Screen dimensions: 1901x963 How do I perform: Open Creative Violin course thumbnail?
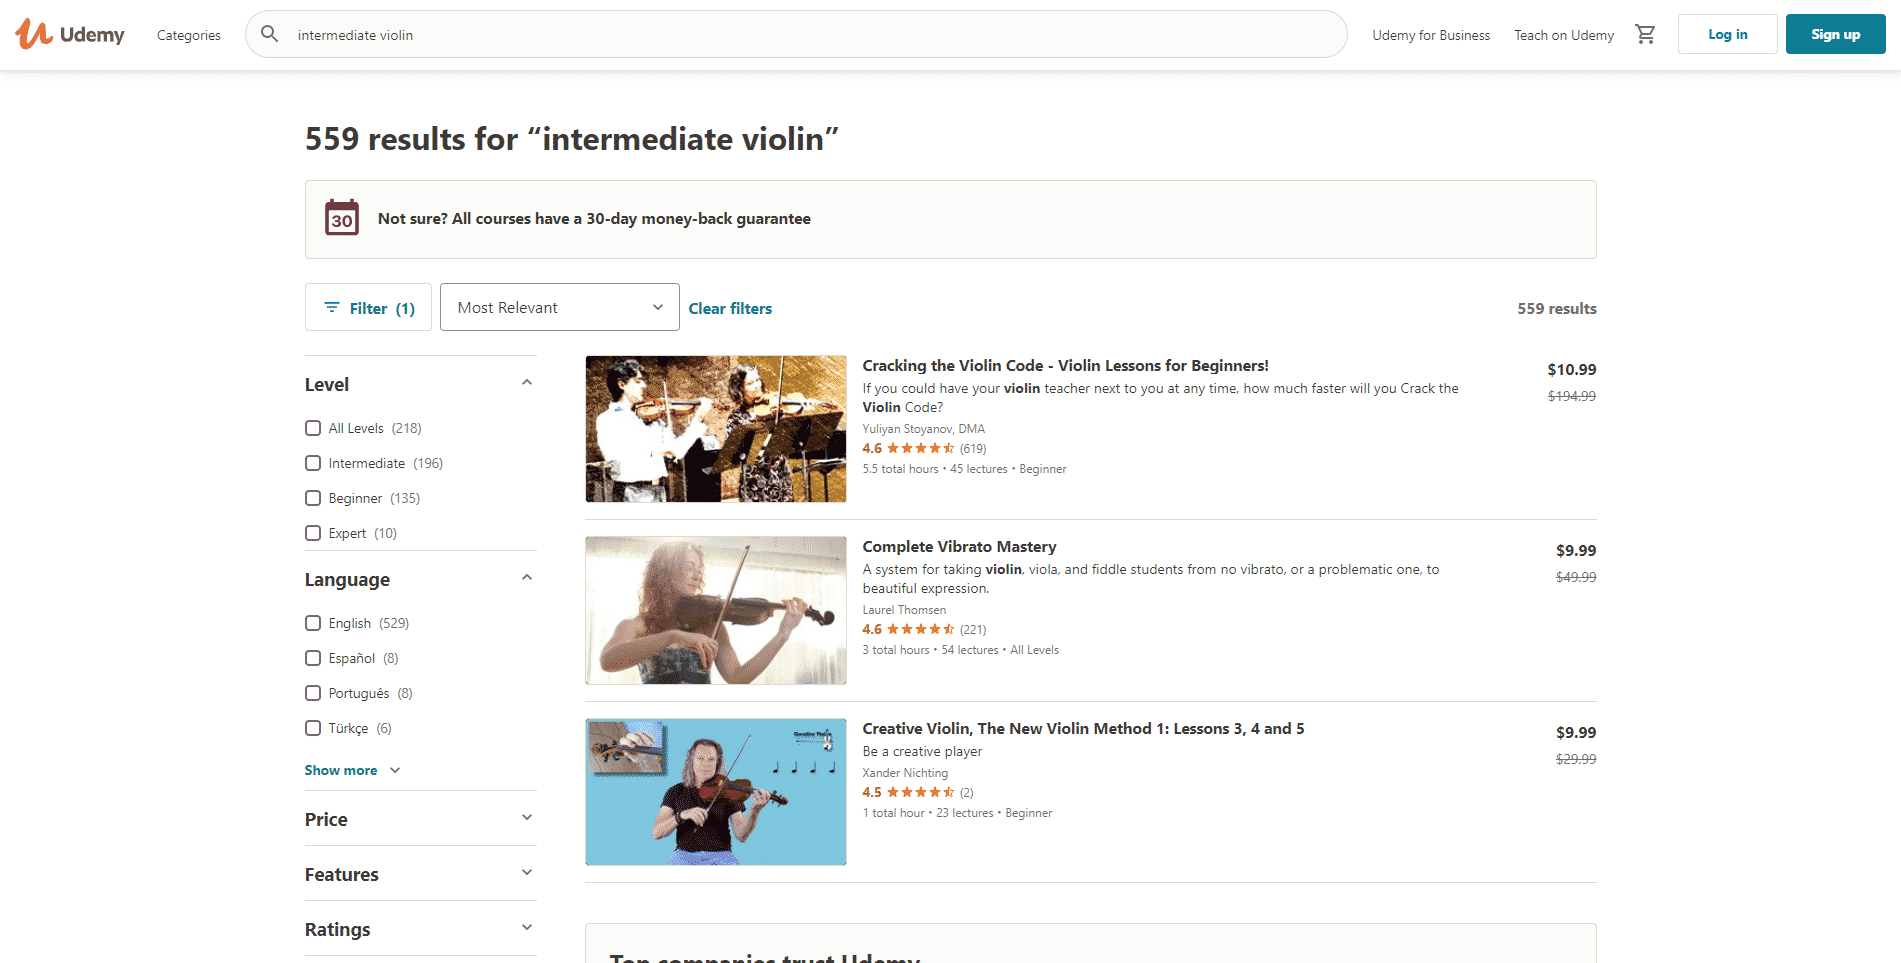[715, 792]
